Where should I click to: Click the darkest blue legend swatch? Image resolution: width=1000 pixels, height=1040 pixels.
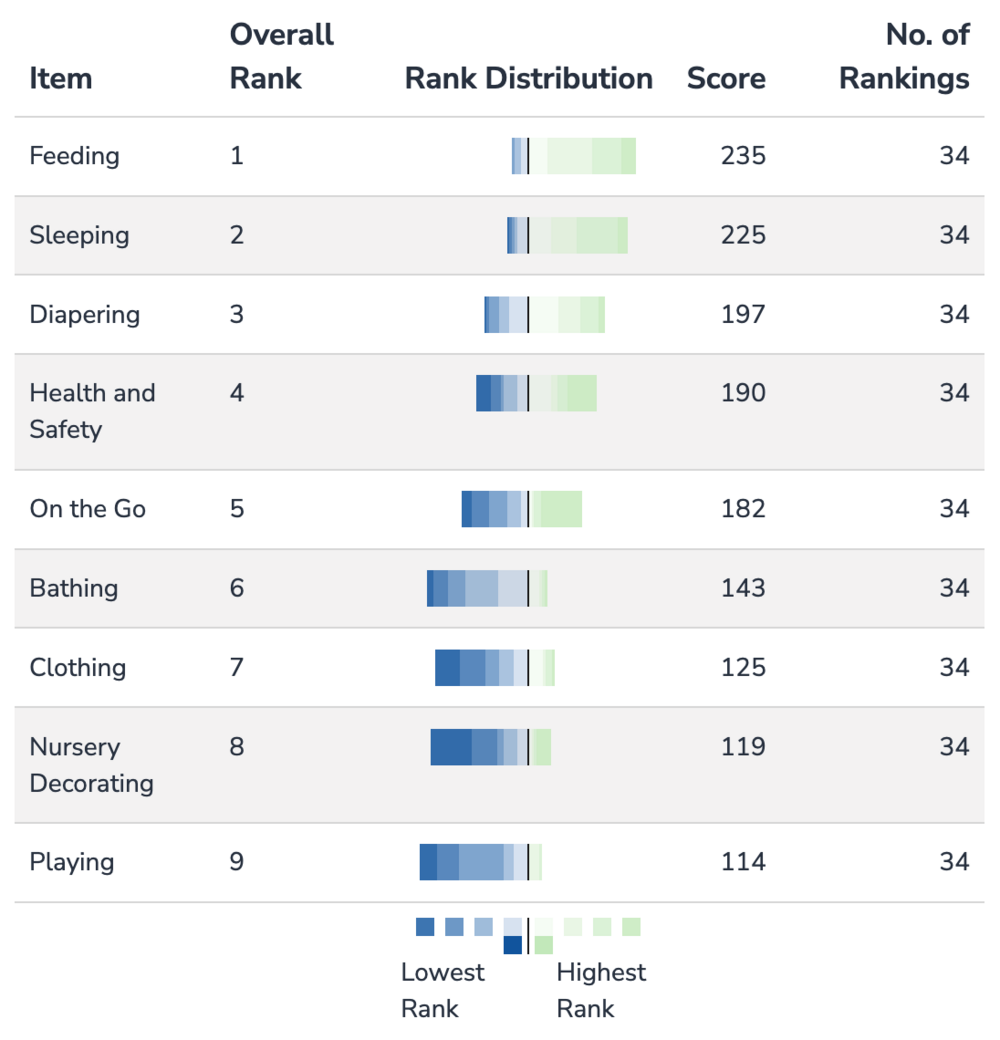coord(513,945)
